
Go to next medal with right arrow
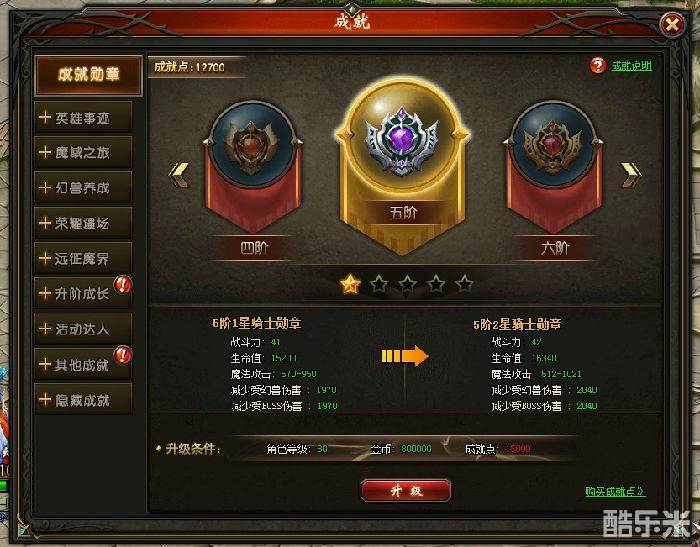coord(631,175)
